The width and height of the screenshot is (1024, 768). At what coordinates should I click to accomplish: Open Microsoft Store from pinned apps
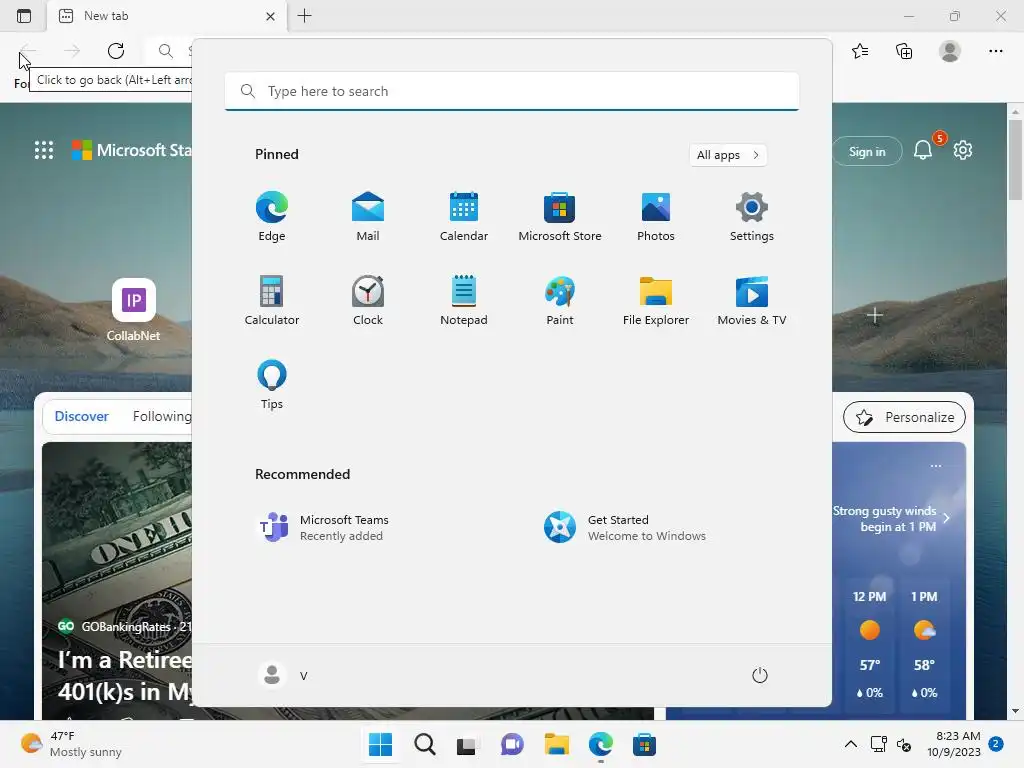click(x=560, y=216)
